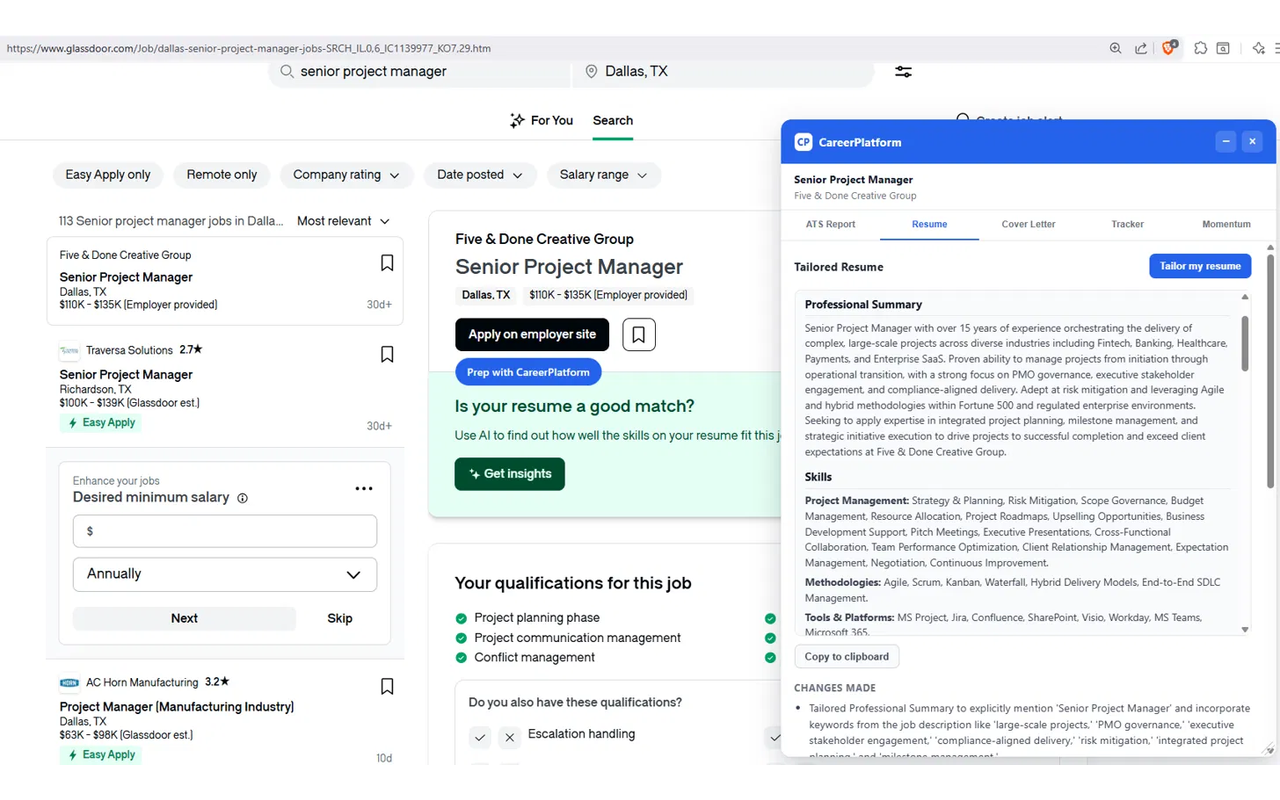Select the Search tab

coord(613,120)
